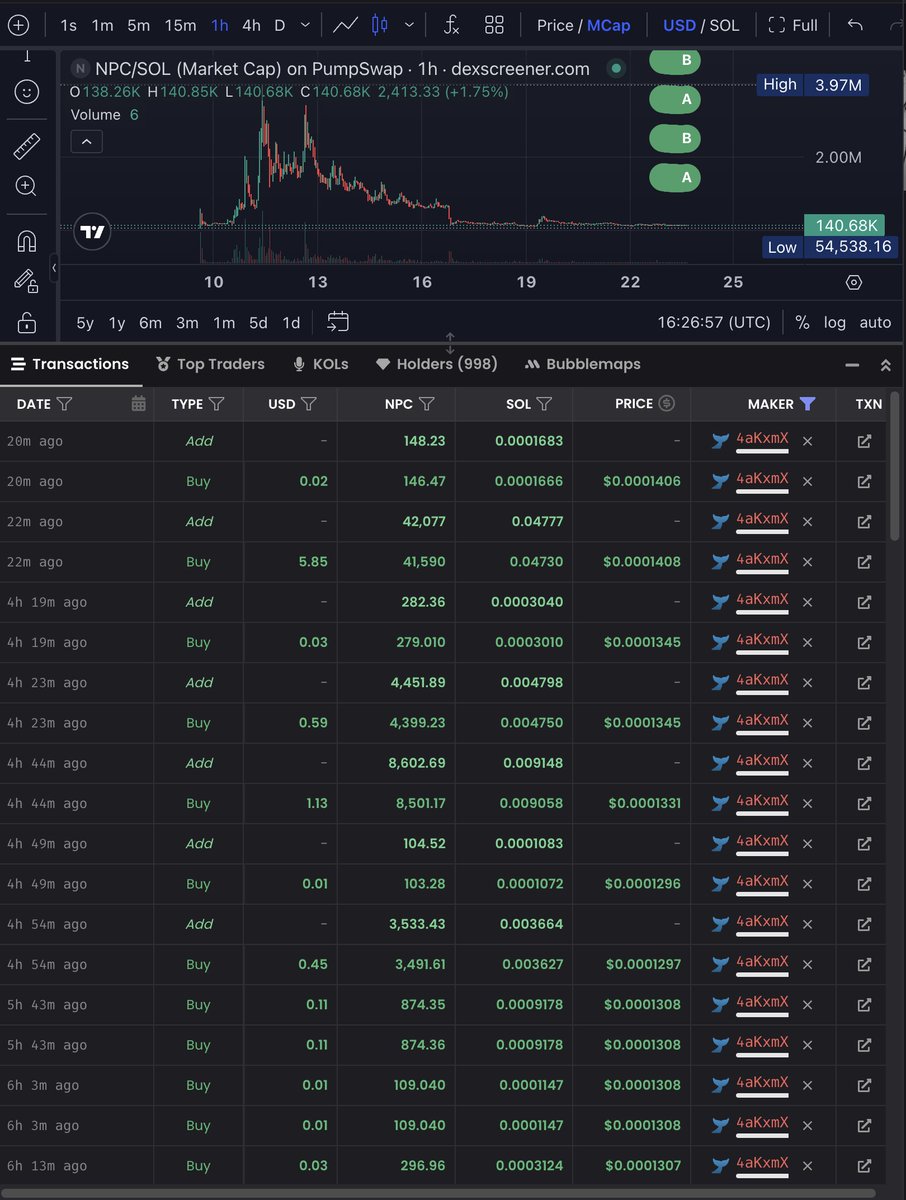This screenshot has width=906, height=1200.
Task: Set chart range to 5y
Action: point(85,322)
